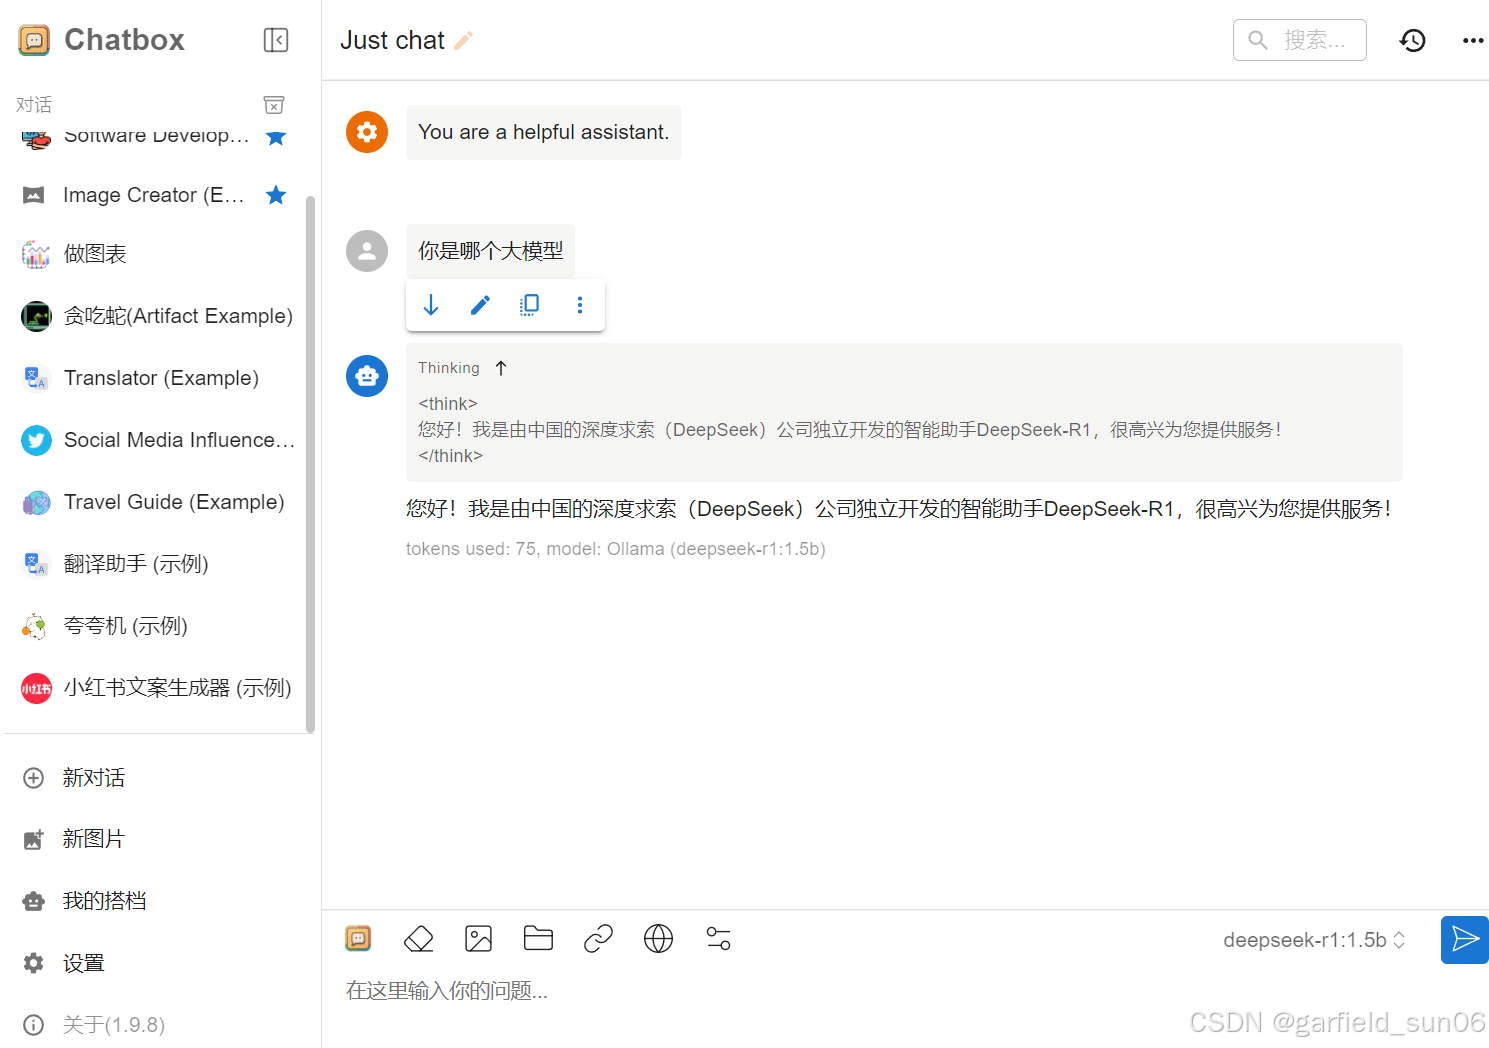Click the message input field
This screenshot has width=1489, height=1048.
(x=880, y=991)
